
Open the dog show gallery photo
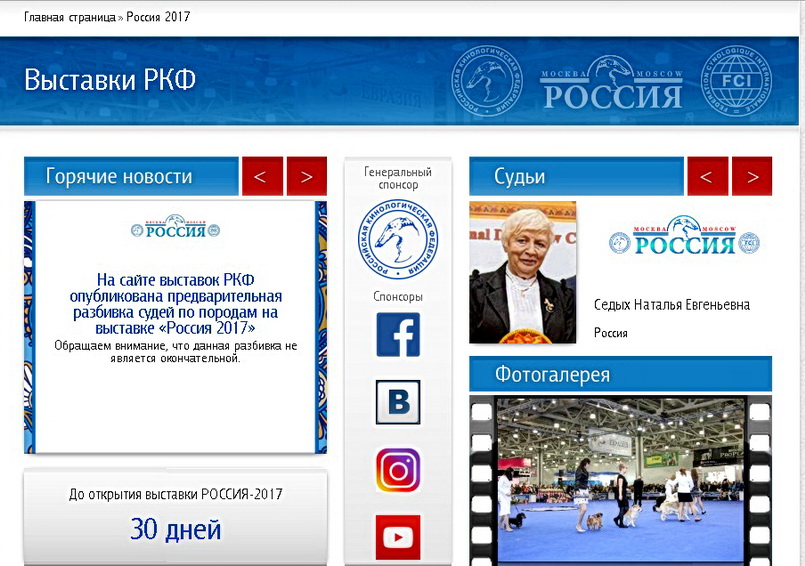coord(620,479)
